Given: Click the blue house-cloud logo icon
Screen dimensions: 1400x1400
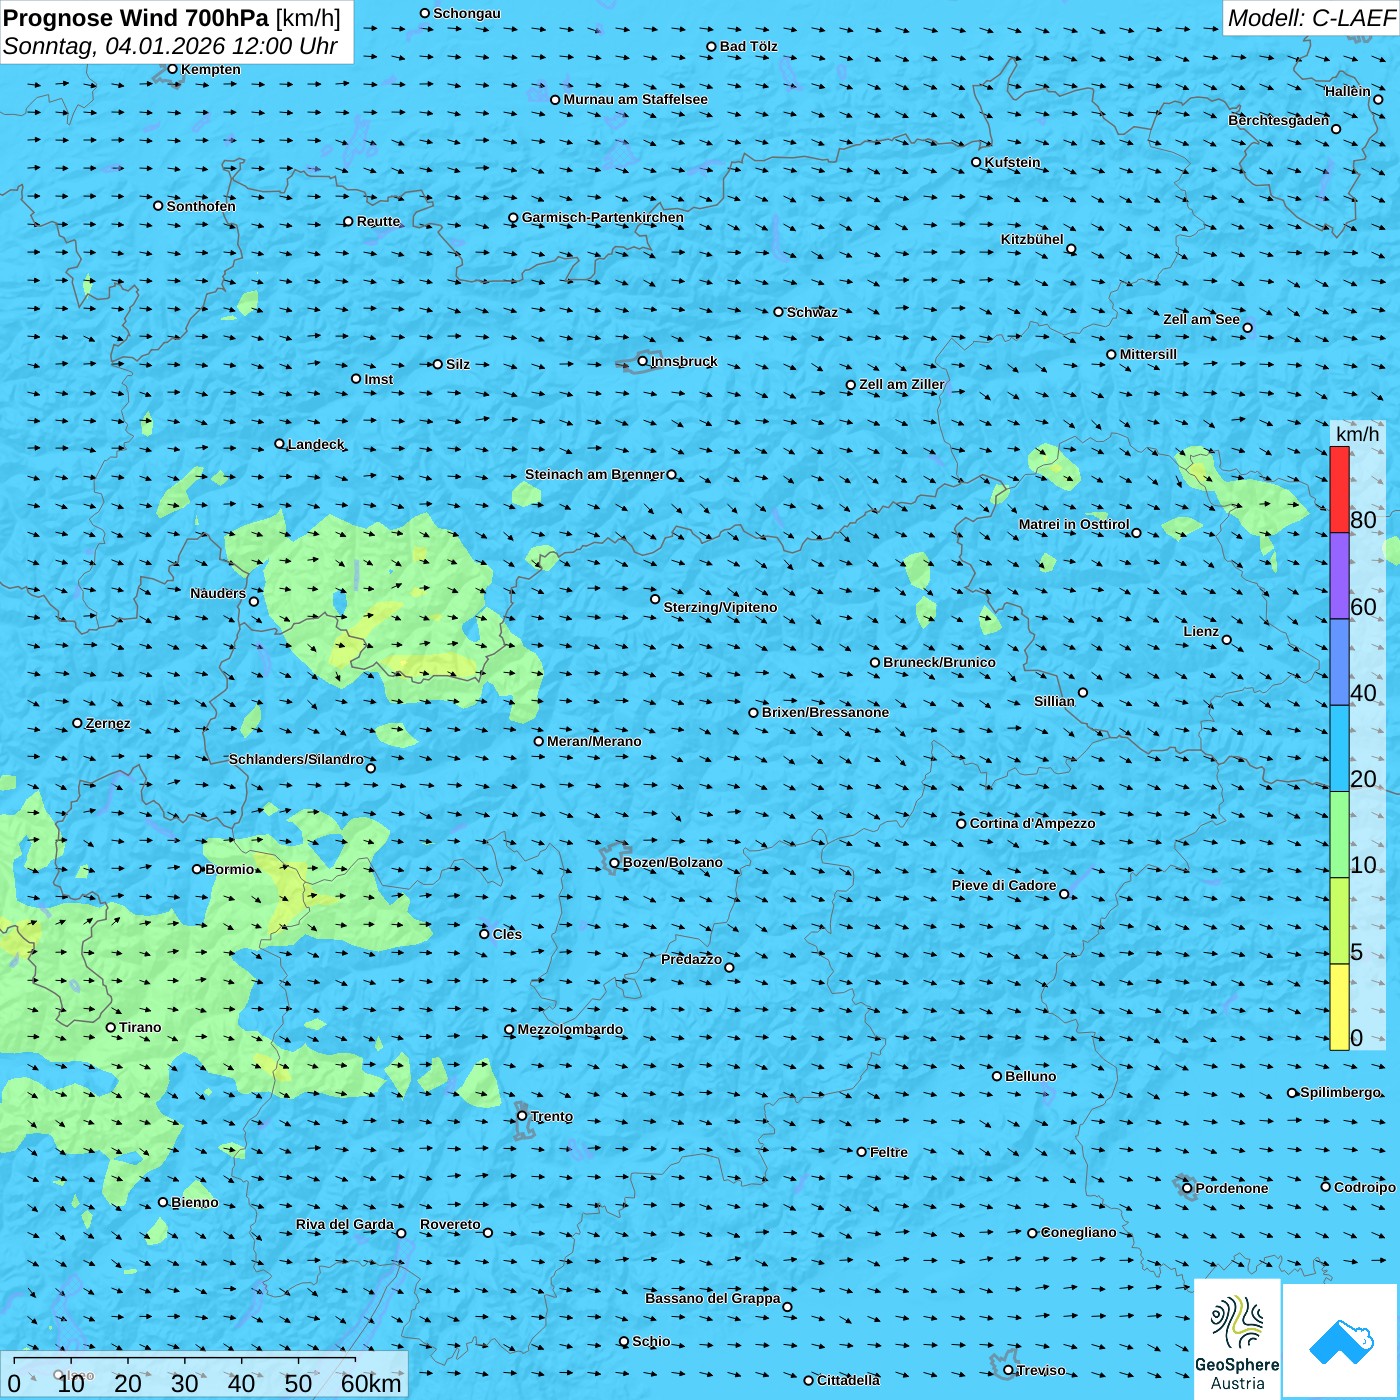Looking at the screenshot, I should [x=1341, y=1341].
